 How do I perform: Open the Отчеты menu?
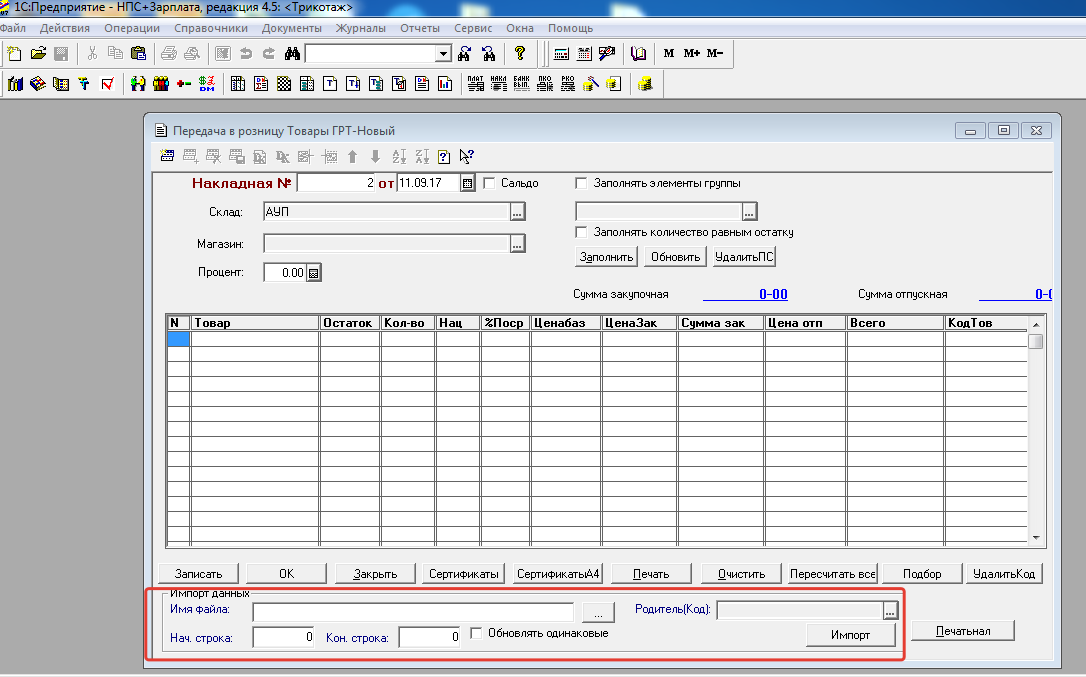coord(419,28)
